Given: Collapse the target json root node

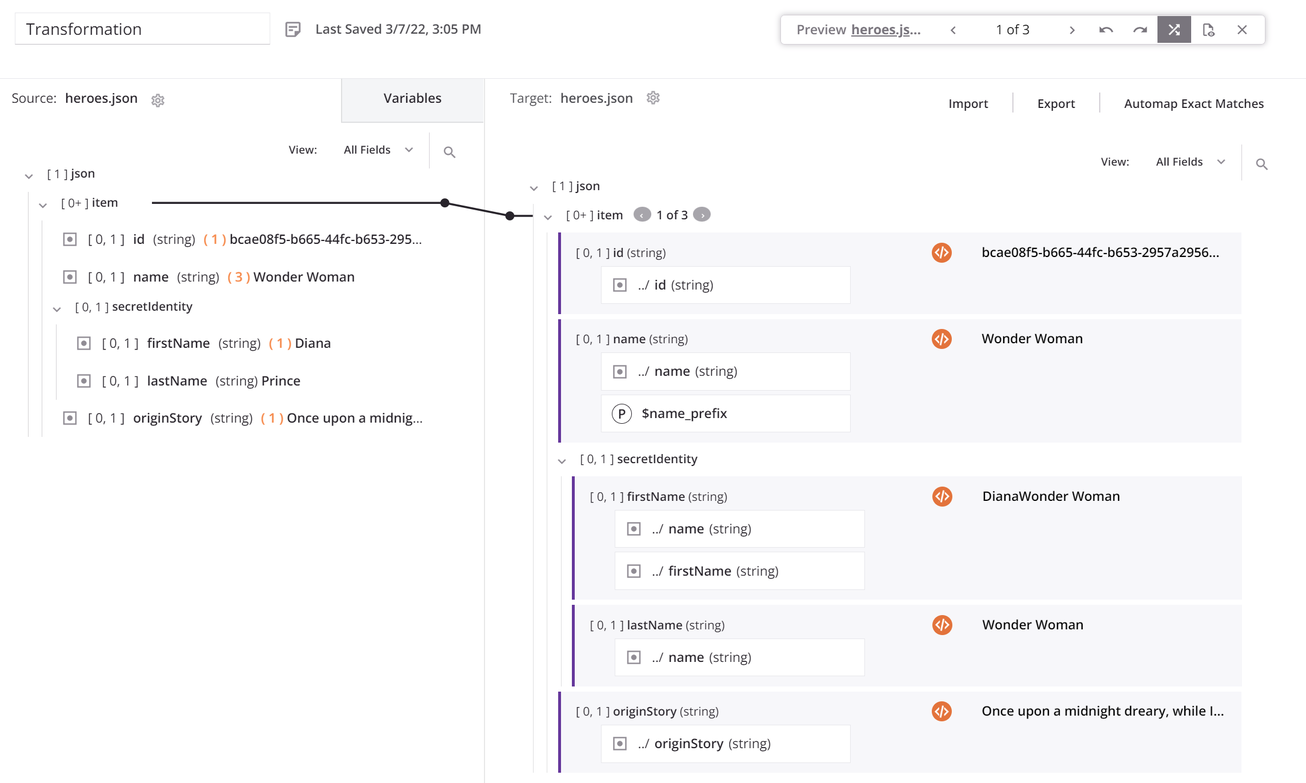Looking at the screenshot, I should [534, 188].
